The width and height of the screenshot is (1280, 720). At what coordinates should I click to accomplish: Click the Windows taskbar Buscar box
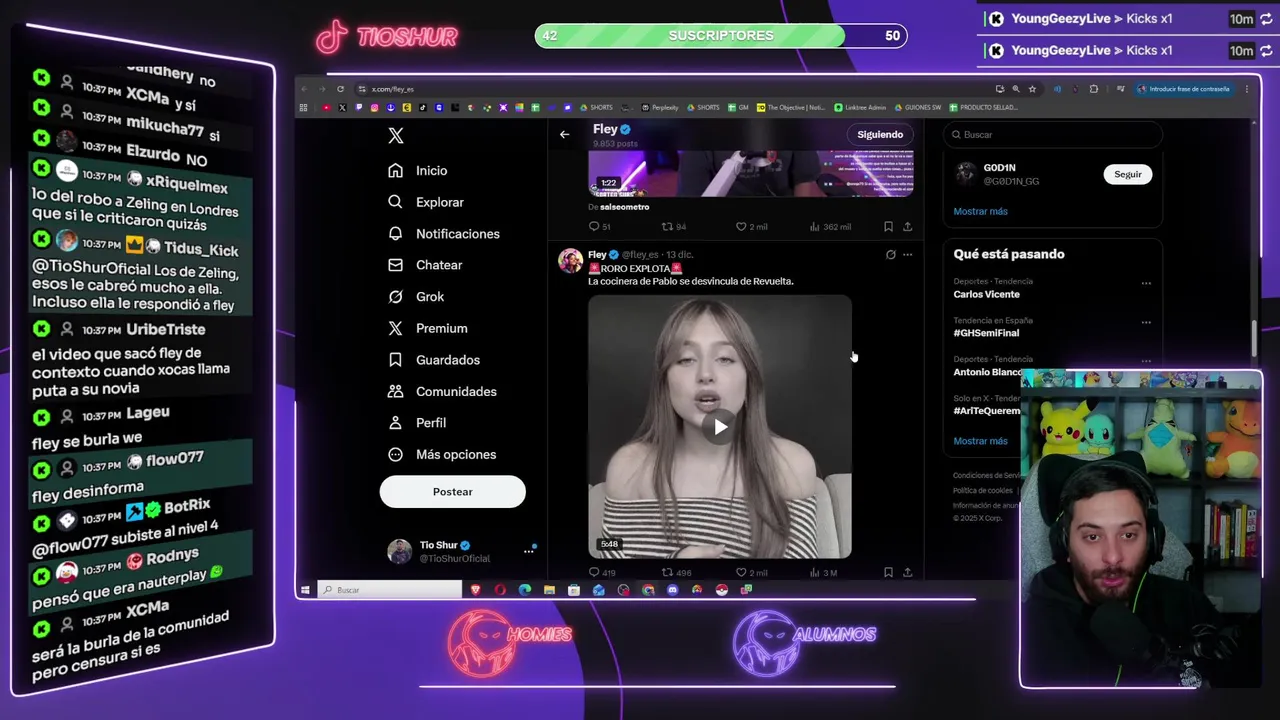pos(390,590)
